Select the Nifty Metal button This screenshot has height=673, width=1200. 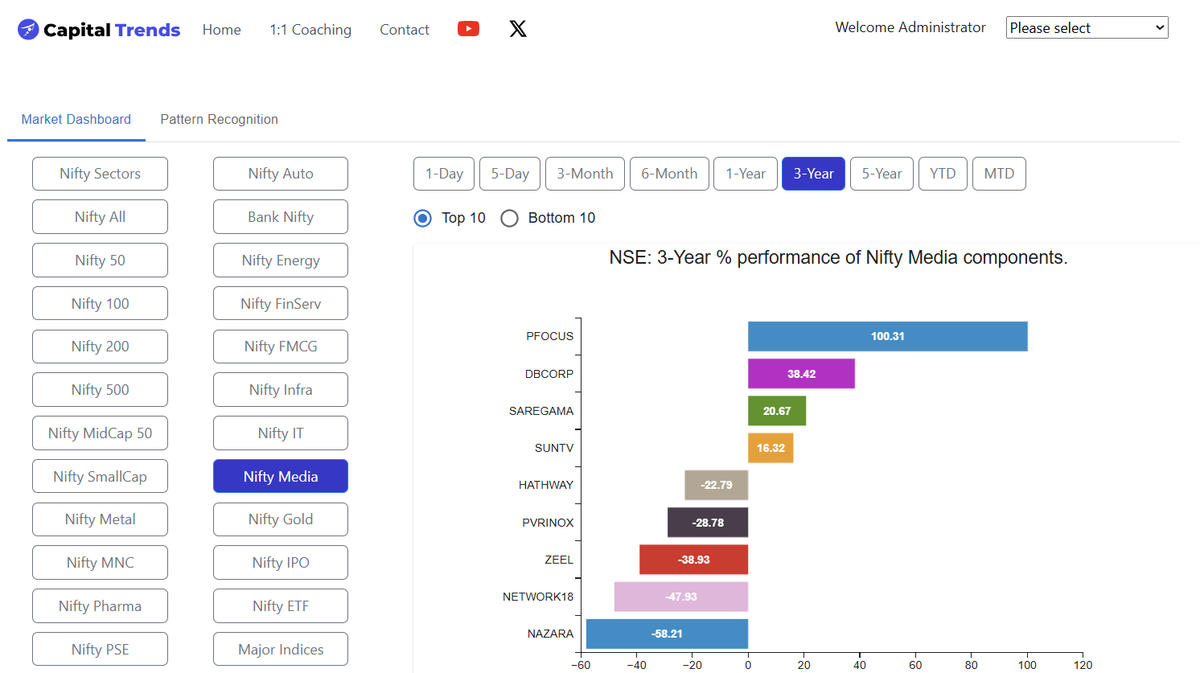(100, 519)
